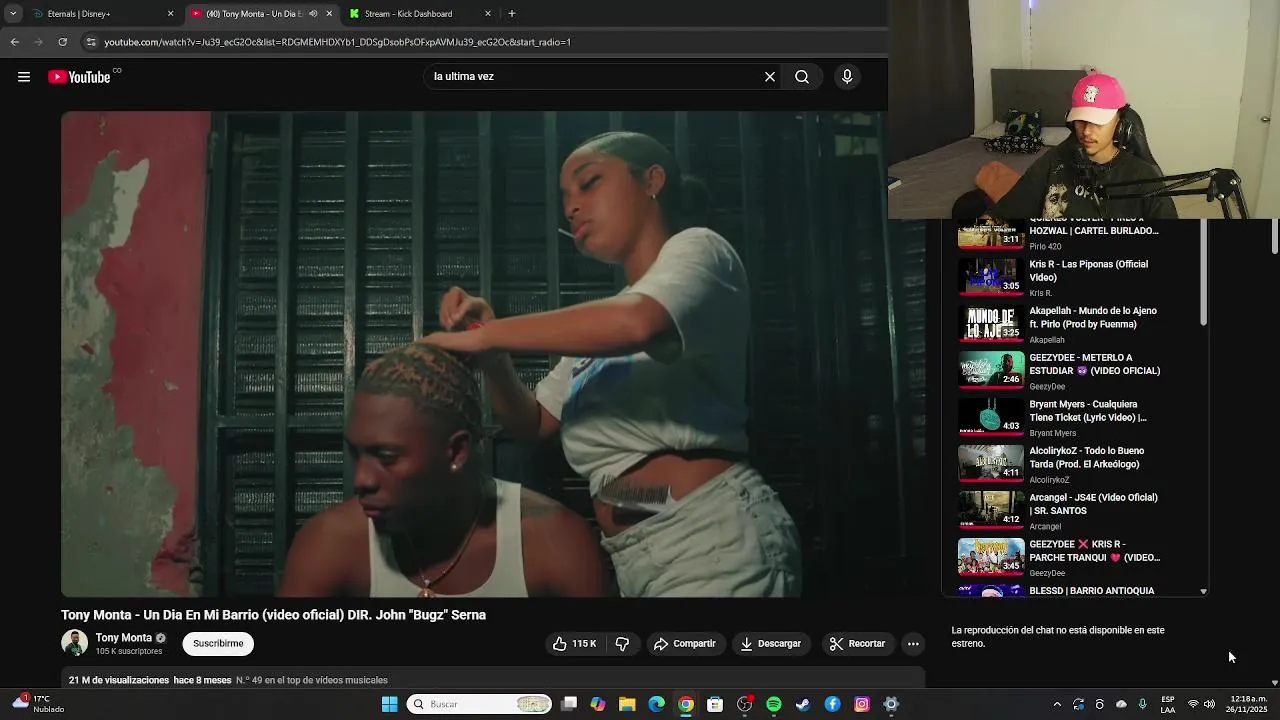Clip the video using Recortar
The height and width of the screenshot is (720, 1280).
pyautogui.click(x=858, y=644)
